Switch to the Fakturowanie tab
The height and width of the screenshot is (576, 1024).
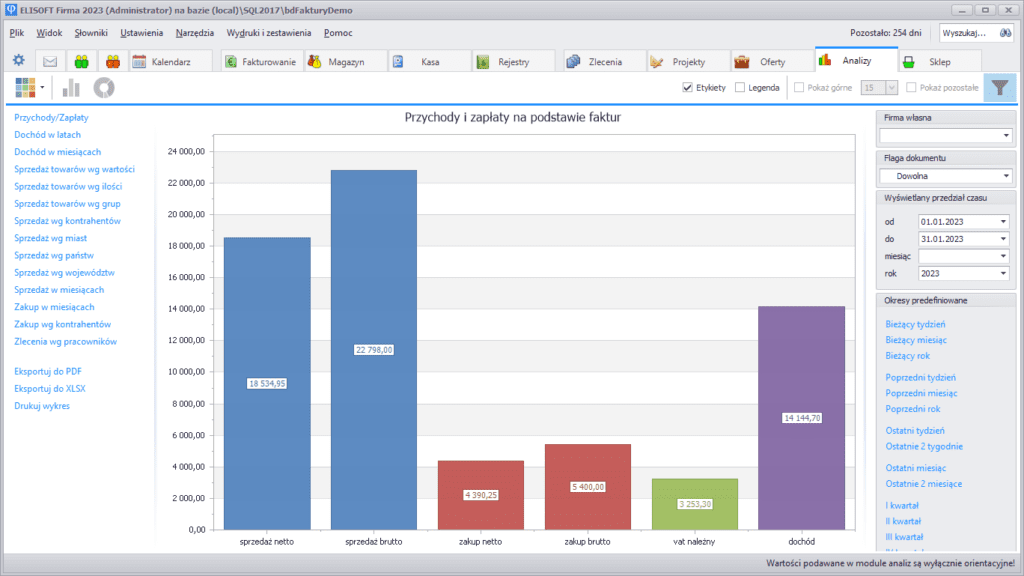[262, 61]
